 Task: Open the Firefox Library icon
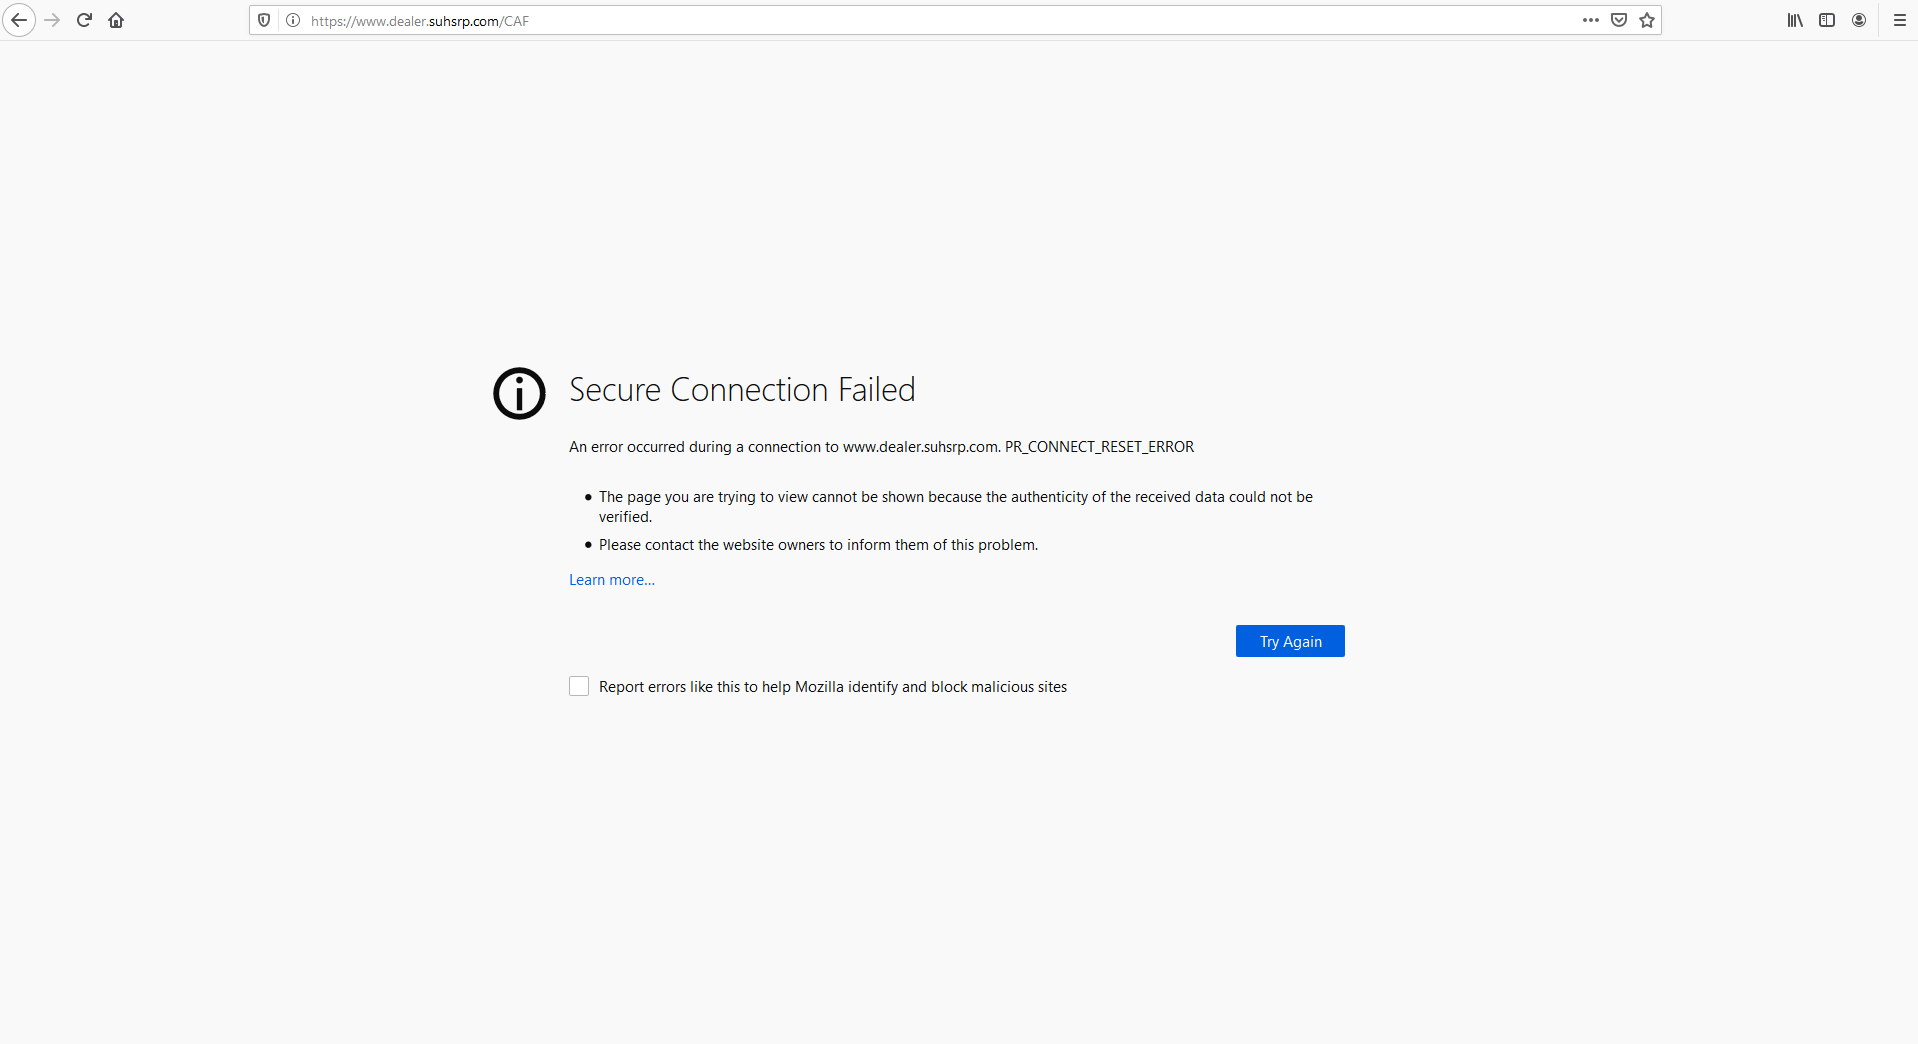pyautogui.click(x=1793, y=20)
